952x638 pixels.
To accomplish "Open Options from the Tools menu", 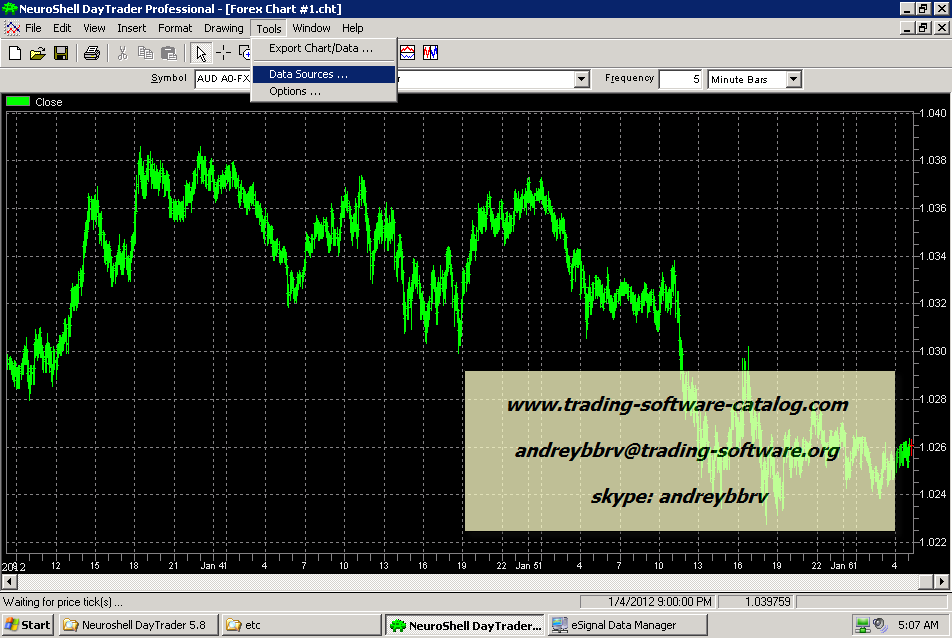I will click(x=295, y=92).
